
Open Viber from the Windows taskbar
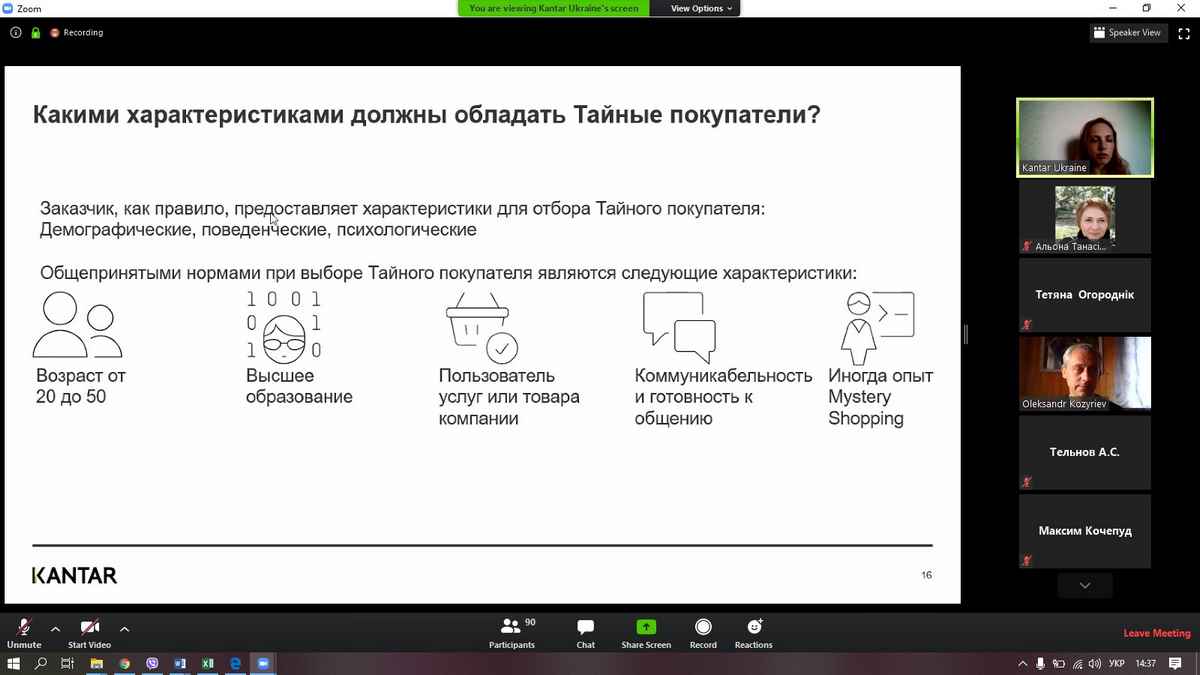[152, 663]
